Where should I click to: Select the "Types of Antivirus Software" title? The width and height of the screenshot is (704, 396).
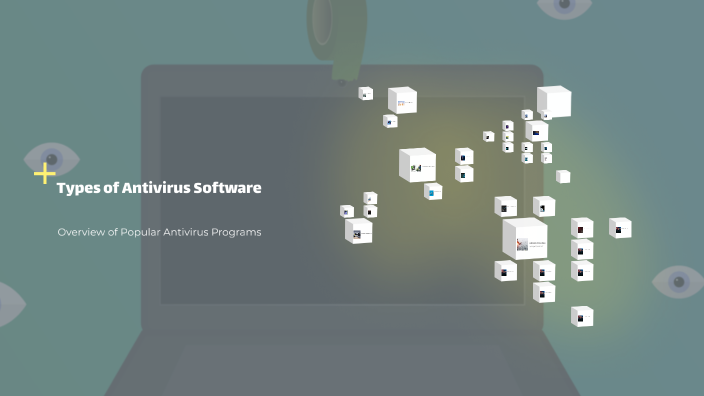(x=159, y=188)
